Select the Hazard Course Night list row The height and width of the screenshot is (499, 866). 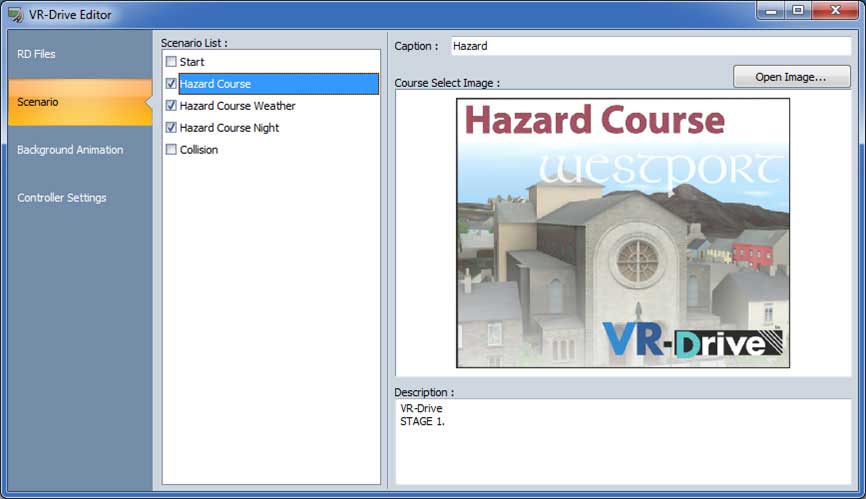point(271,128)
